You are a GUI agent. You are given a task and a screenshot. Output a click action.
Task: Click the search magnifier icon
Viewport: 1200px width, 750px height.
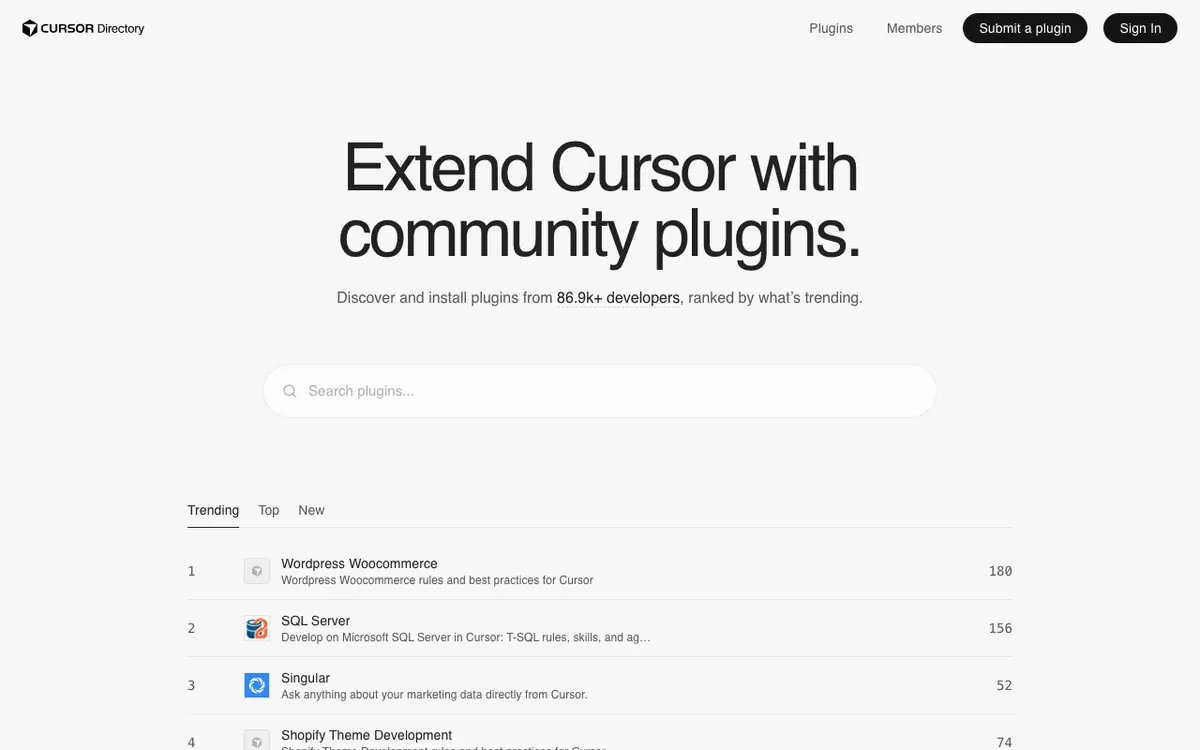pyautogui.click(x=290, y=391)
